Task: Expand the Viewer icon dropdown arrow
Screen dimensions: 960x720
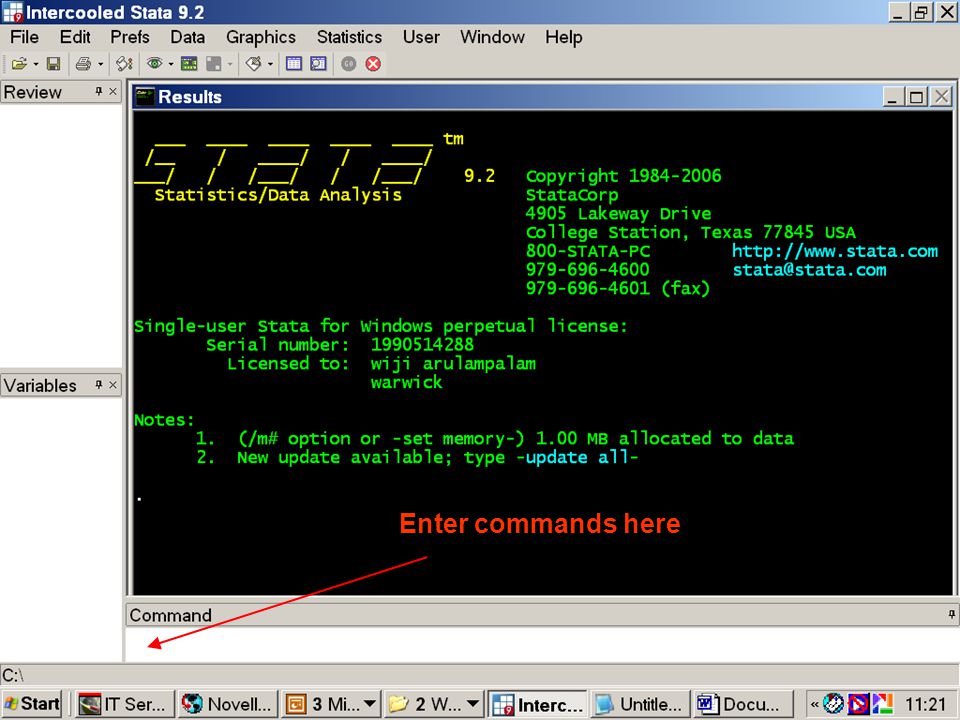Action: [171, 64]
